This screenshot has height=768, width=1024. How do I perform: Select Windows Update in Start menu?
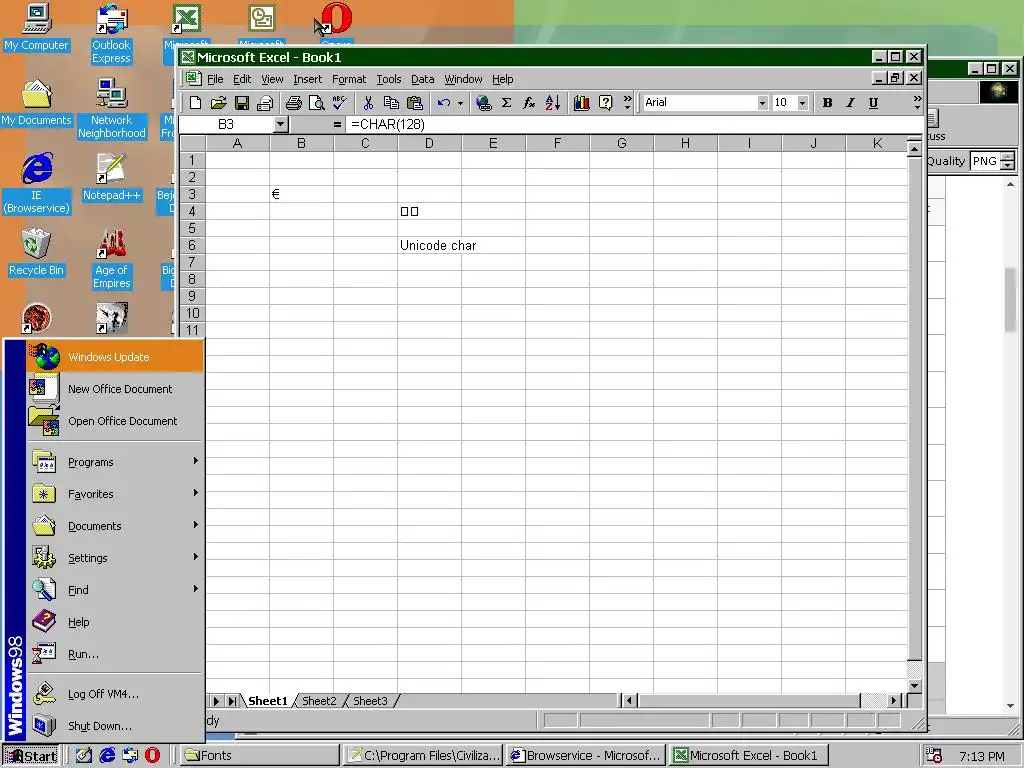coord(115,357)
